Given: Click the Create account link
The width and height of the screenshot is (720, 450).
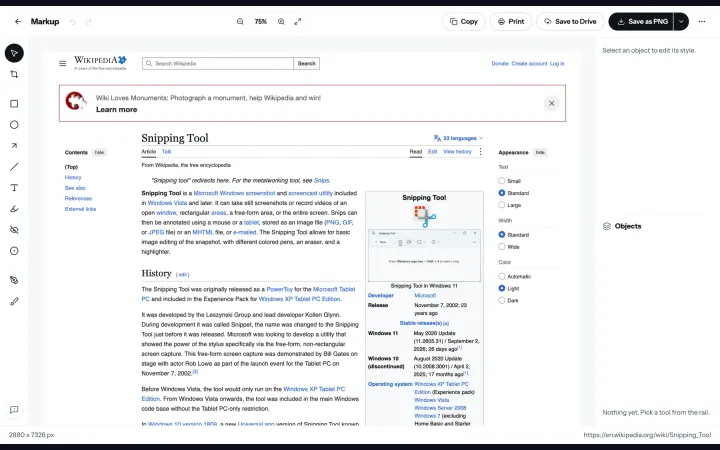Looking at the screenshot, I should pos(529,63).
